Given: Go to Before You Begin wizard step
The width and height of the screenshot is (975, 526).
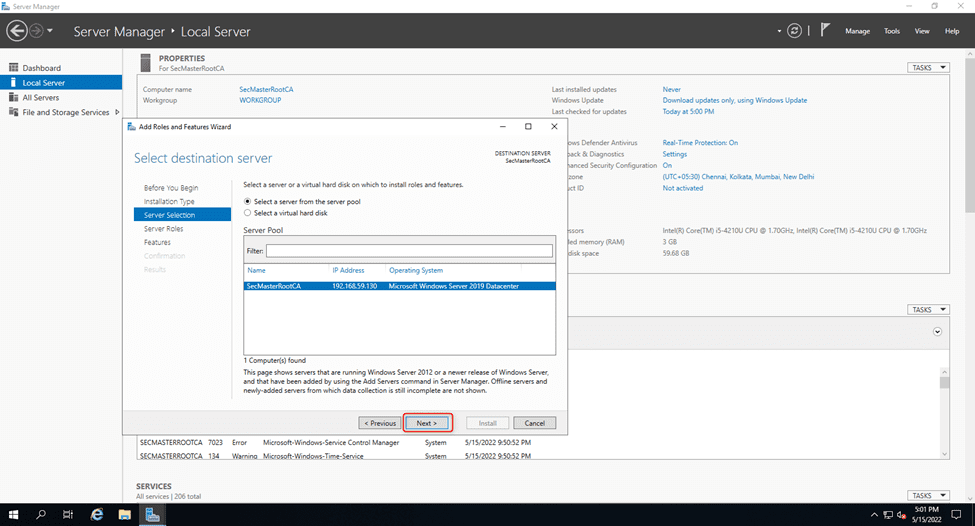Looking at the screenshot, I should tap(171, 188).
